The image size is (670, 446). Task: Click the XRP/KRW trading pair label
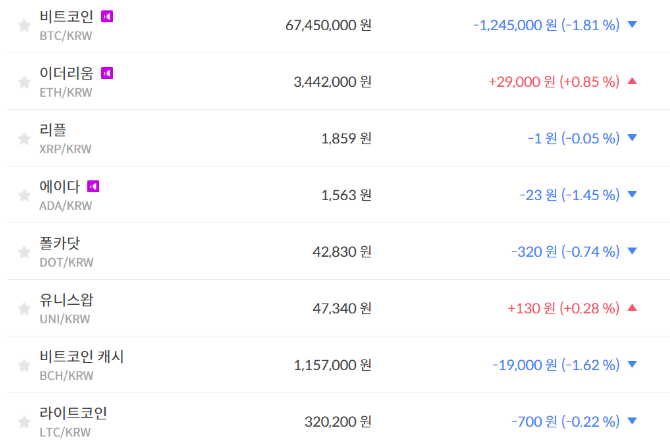65,148
